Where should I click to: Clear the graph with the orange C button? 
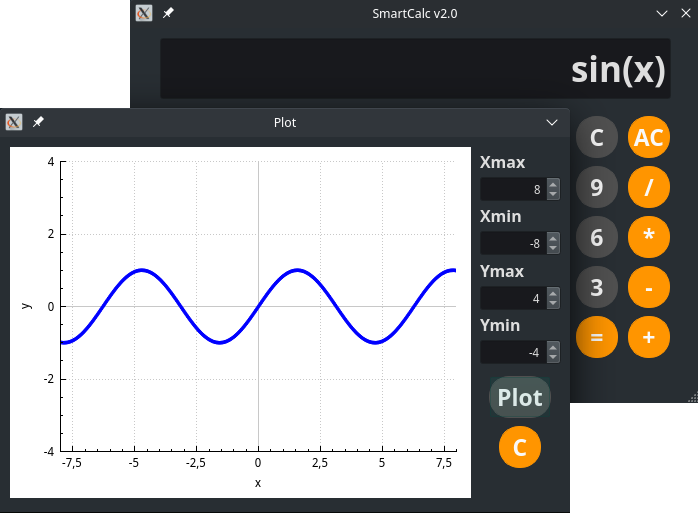[x=520, y=447]
